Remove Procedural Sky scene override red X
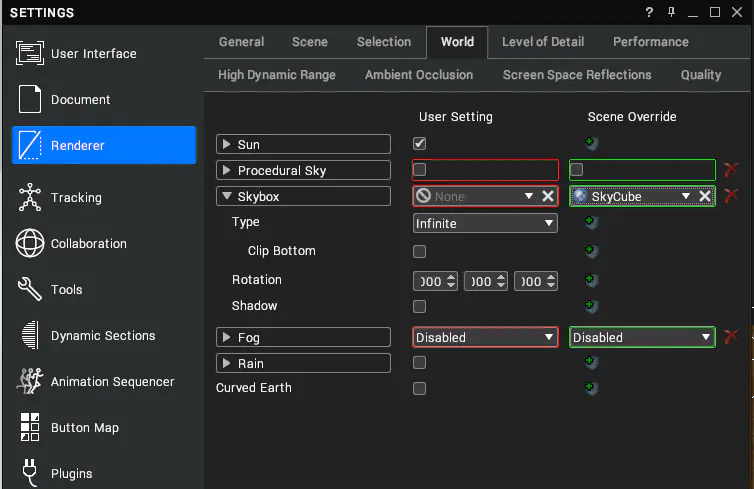The image size is (754, 489). pyautogui.click(x=731, y=169)
